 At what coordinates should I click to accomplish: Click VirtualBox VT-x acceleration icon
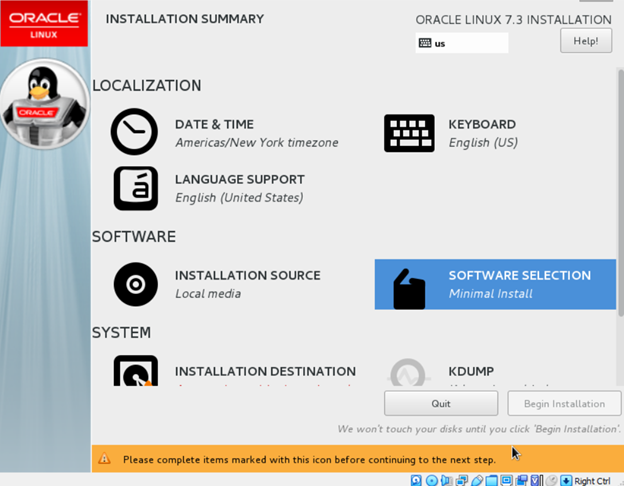536,480
